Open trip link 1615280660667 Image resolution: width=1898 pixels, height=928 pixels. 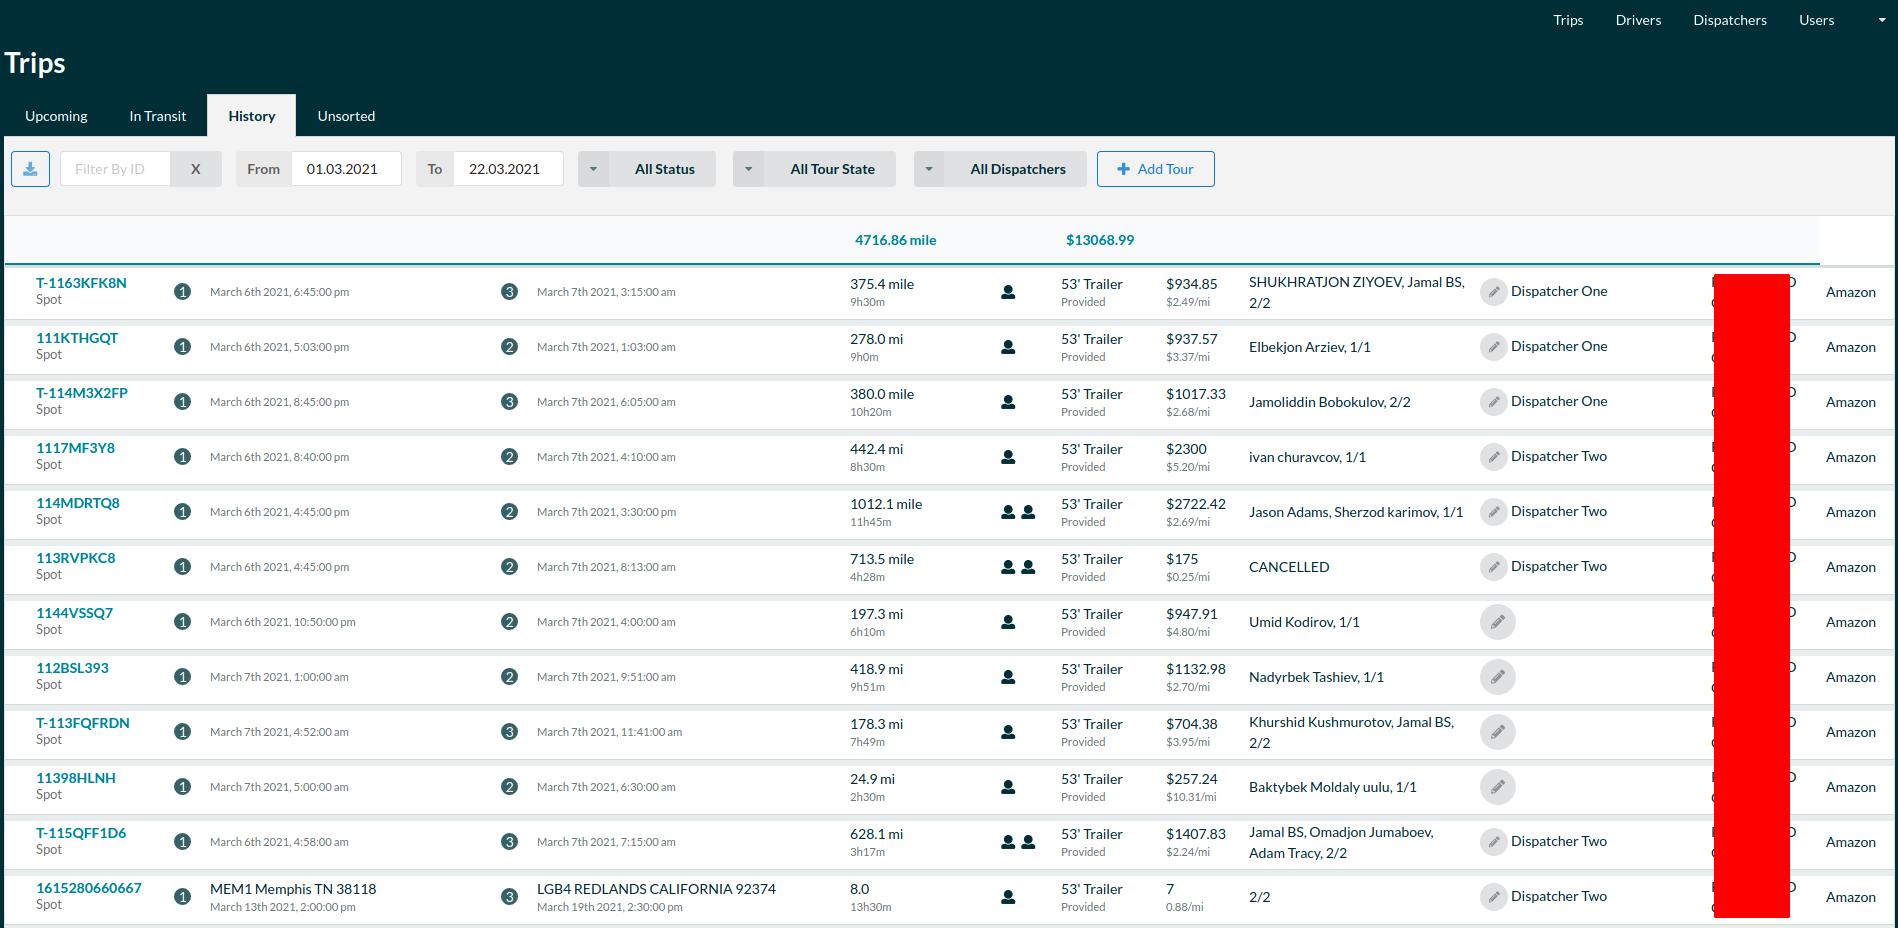pyautogui.click(x=89, y=888)
